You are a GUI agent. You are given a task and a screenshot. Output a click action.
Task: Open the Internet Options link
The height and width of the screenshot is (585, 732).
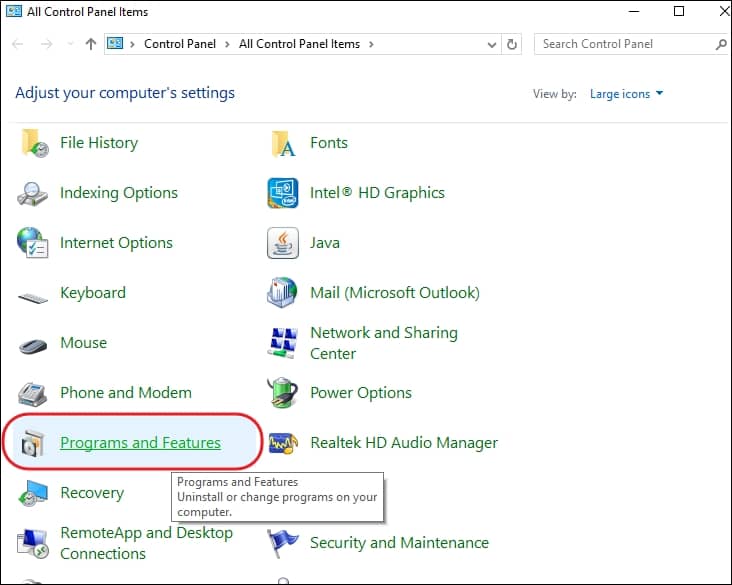[x=116, y=243]
